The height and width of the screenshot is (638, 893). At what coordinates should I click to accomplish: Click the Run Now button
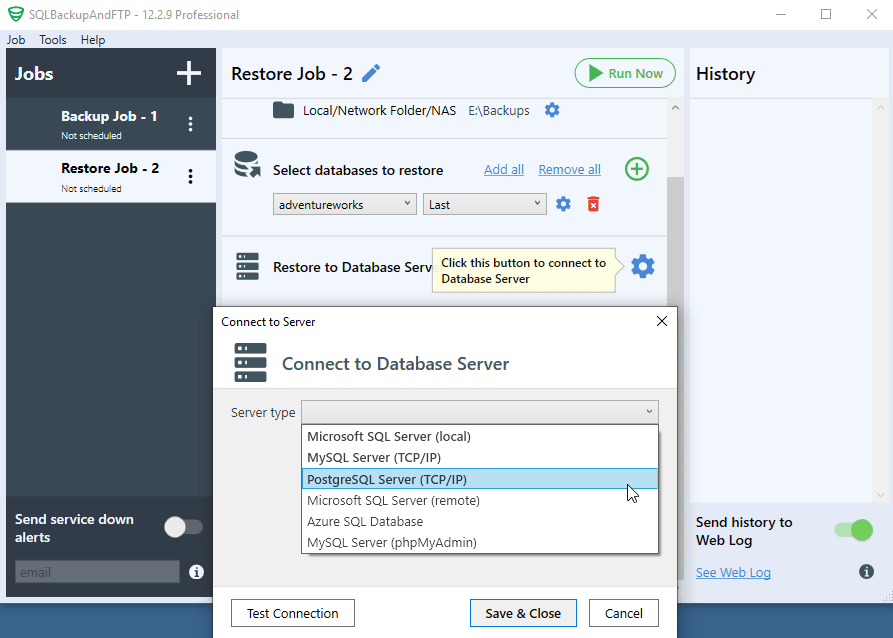point(625,73)
